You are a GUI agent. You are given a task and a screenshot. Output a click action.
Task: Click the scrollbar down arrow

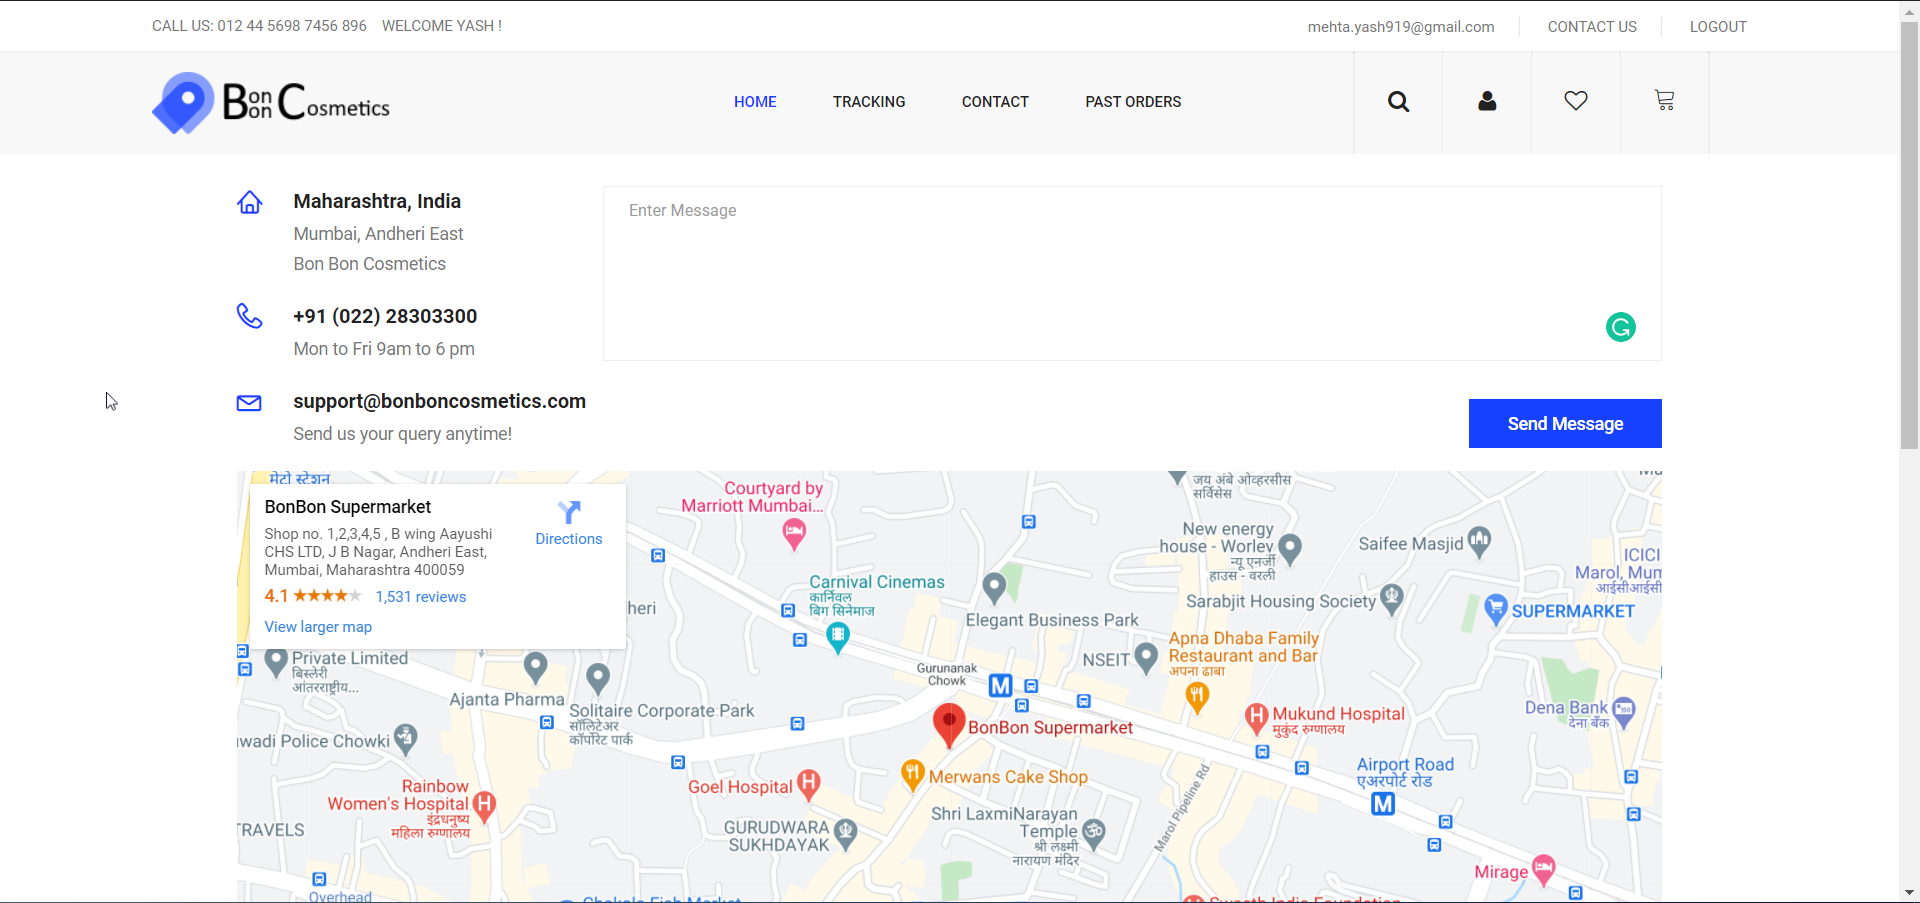tap(1910, 893)
